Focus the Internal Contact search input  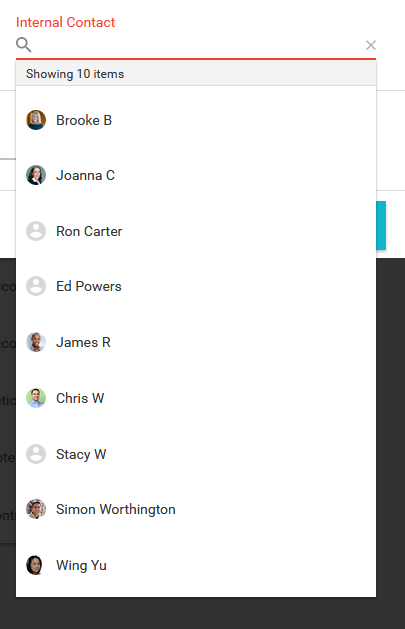(x=198, y=45)
